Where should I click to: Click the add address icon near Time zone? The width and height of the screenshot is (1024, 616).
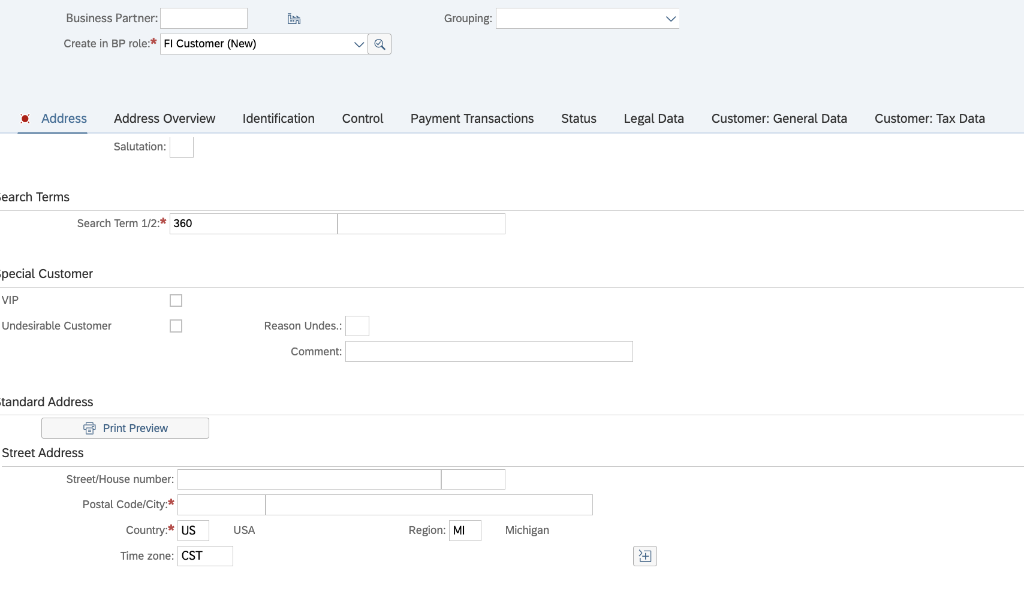(644, 555)
